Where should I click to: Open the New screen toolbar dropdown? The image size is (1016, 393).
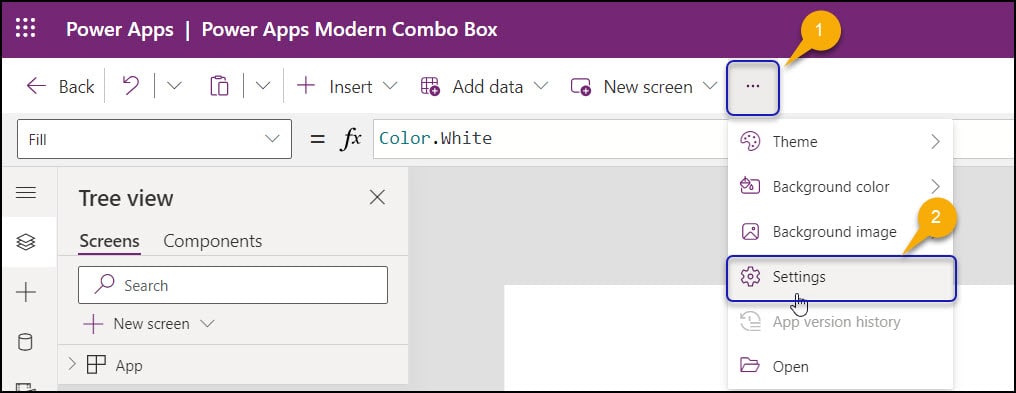pos(644,86)
